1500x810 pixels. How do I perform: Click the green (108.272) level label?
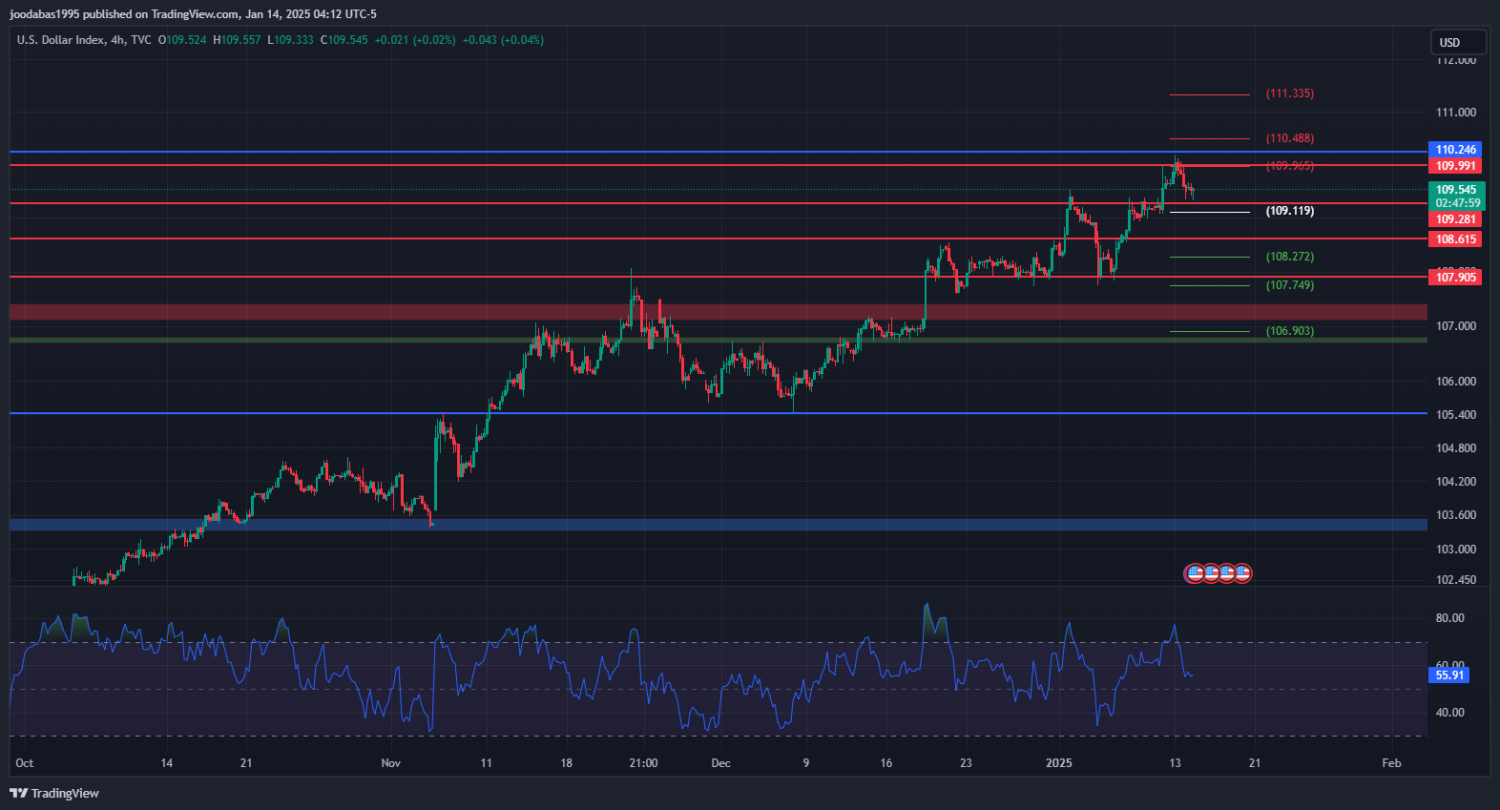point(1289,257)
